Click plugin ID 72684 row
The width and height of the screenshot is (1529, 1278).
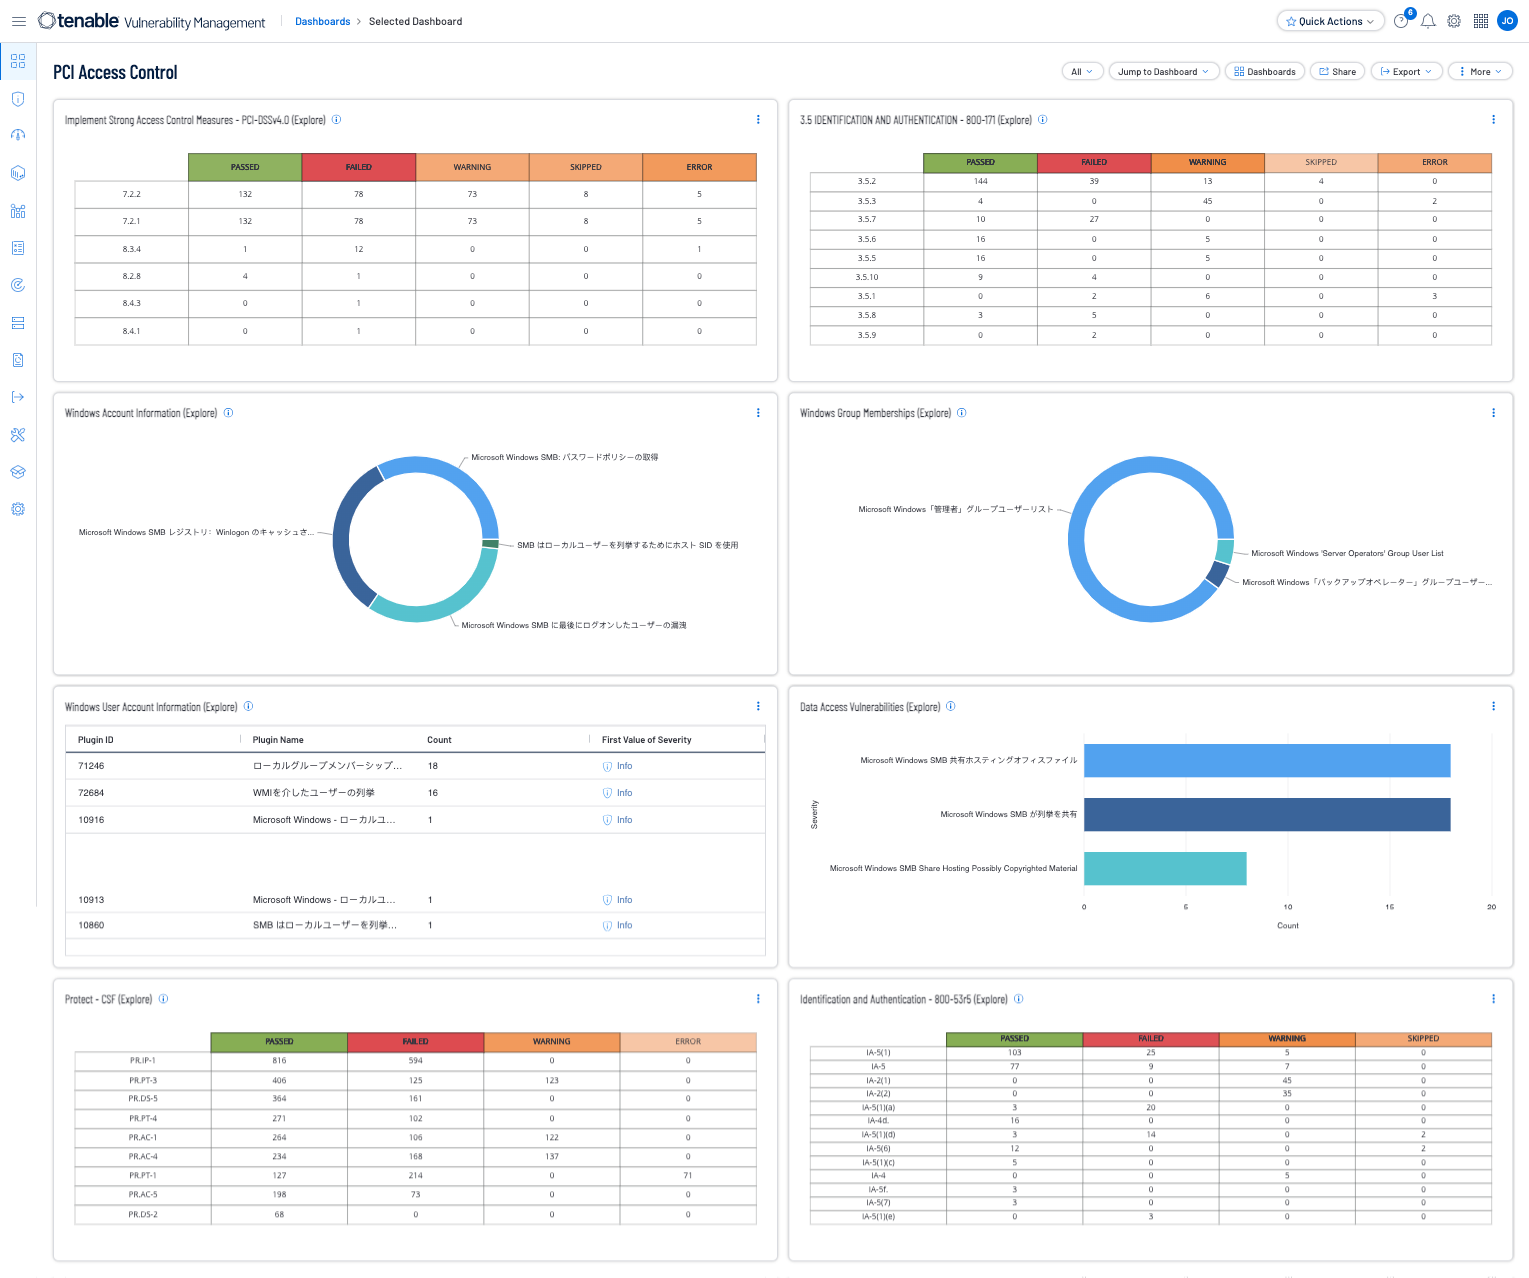click(x=415, y=793)
